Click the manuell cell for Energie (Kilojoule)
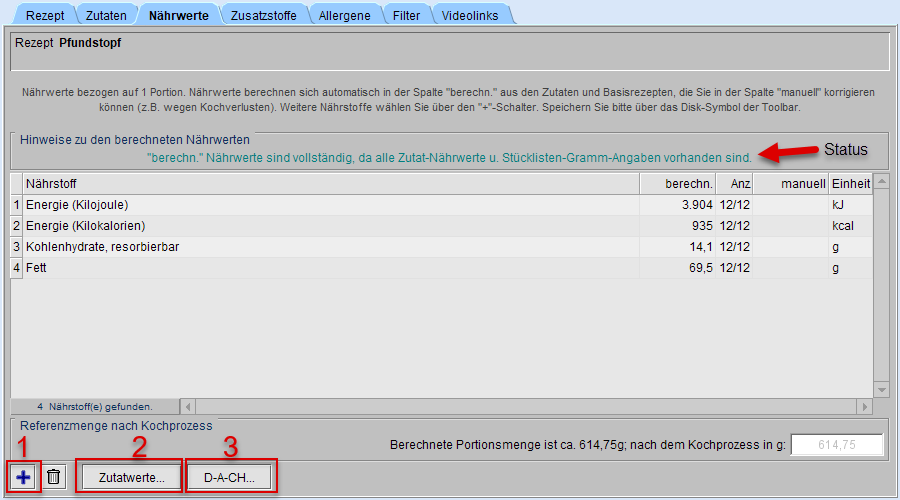Viewport: 900px width, 500px height. pyautogui.click(x=790, y=205)
